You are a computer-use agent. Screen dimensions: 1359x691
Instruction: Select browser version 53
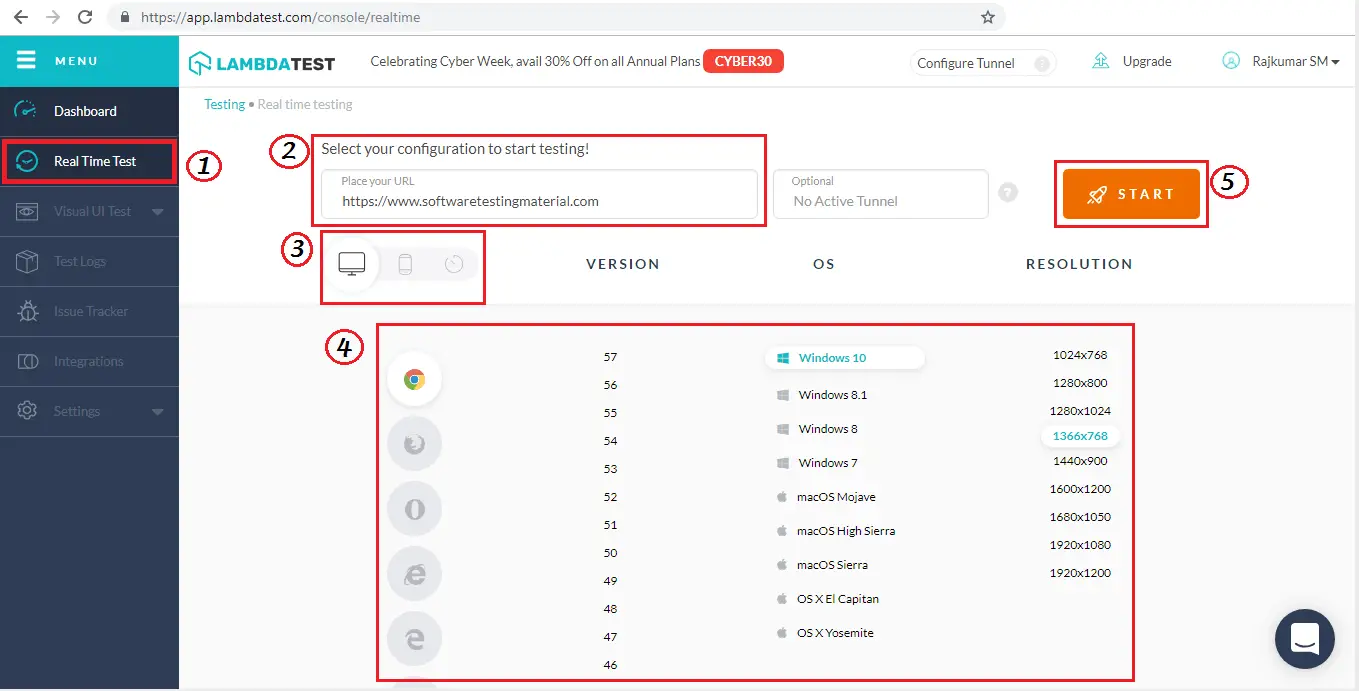point(611,469)
